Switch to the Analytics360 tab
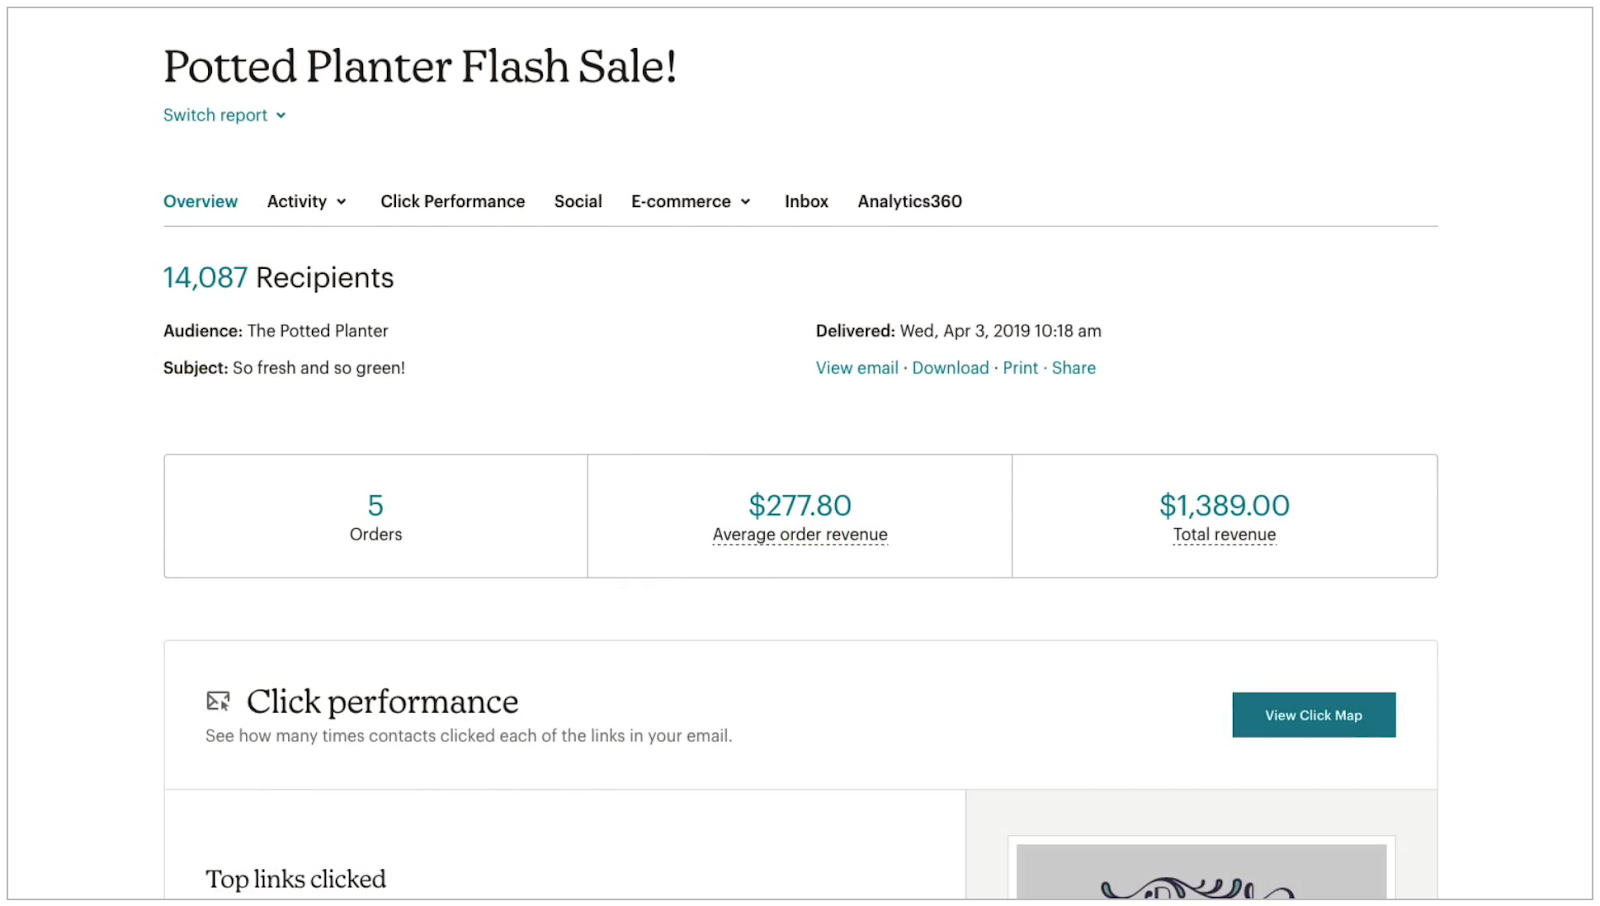 909,201
